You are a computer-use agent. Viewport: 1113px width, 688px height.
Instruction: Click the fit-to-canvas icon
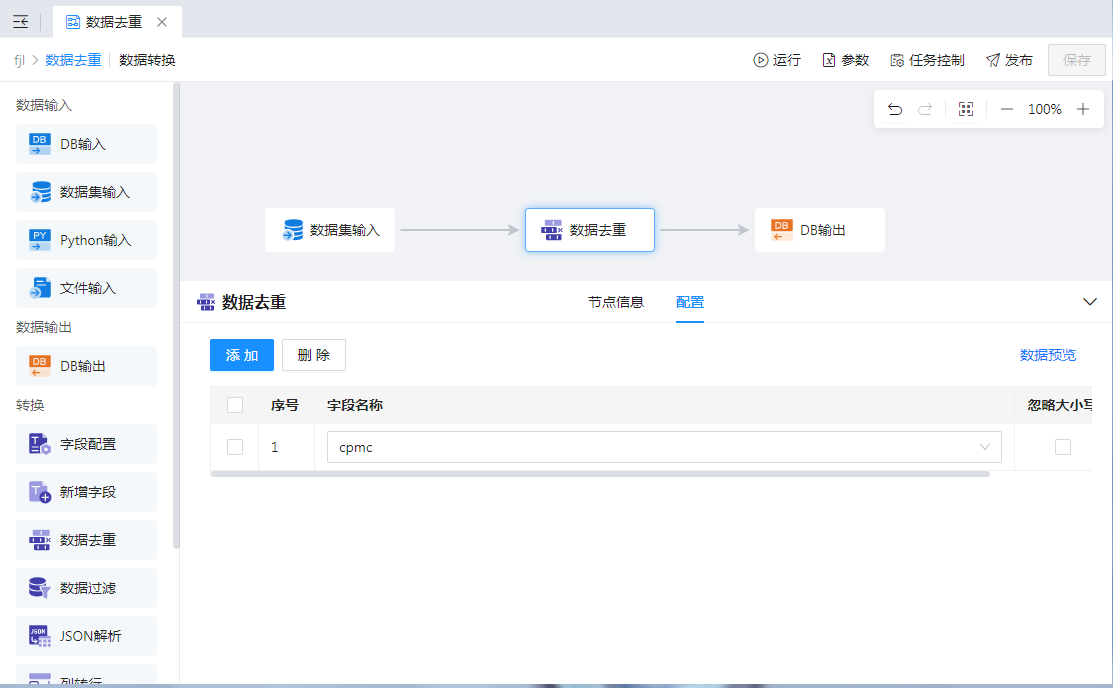pos(966,109)
